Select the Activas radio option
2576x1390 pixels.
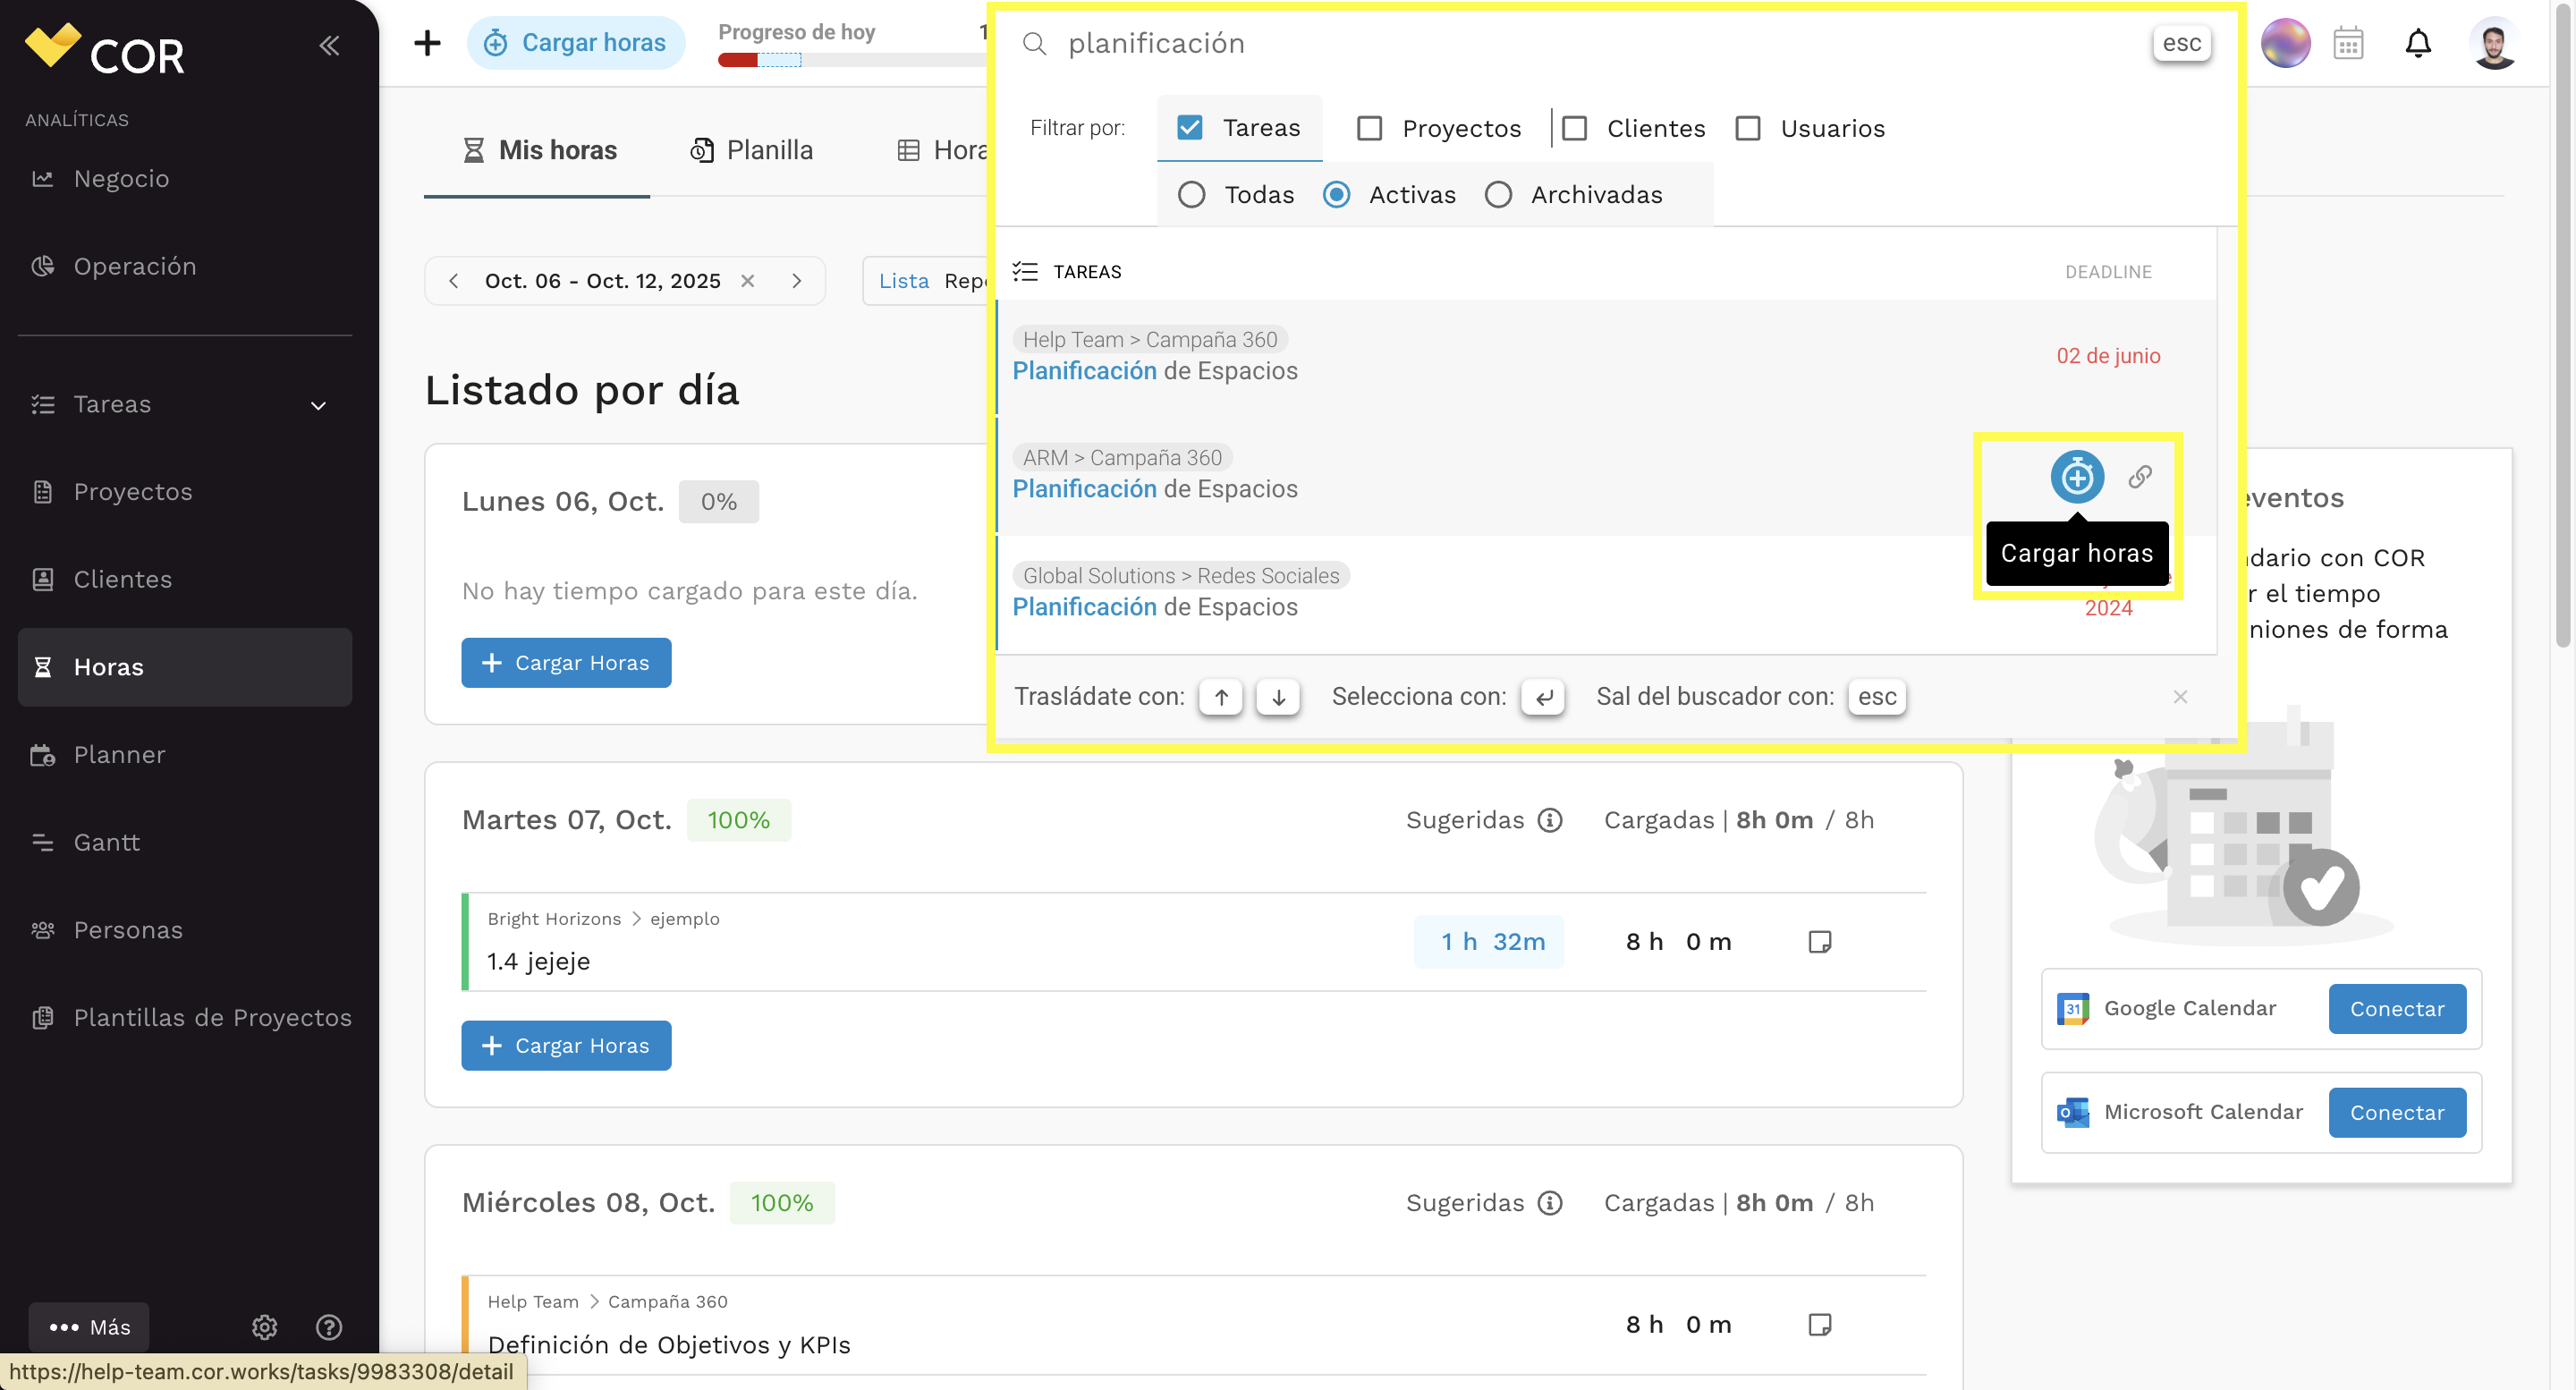point(1336,194)
